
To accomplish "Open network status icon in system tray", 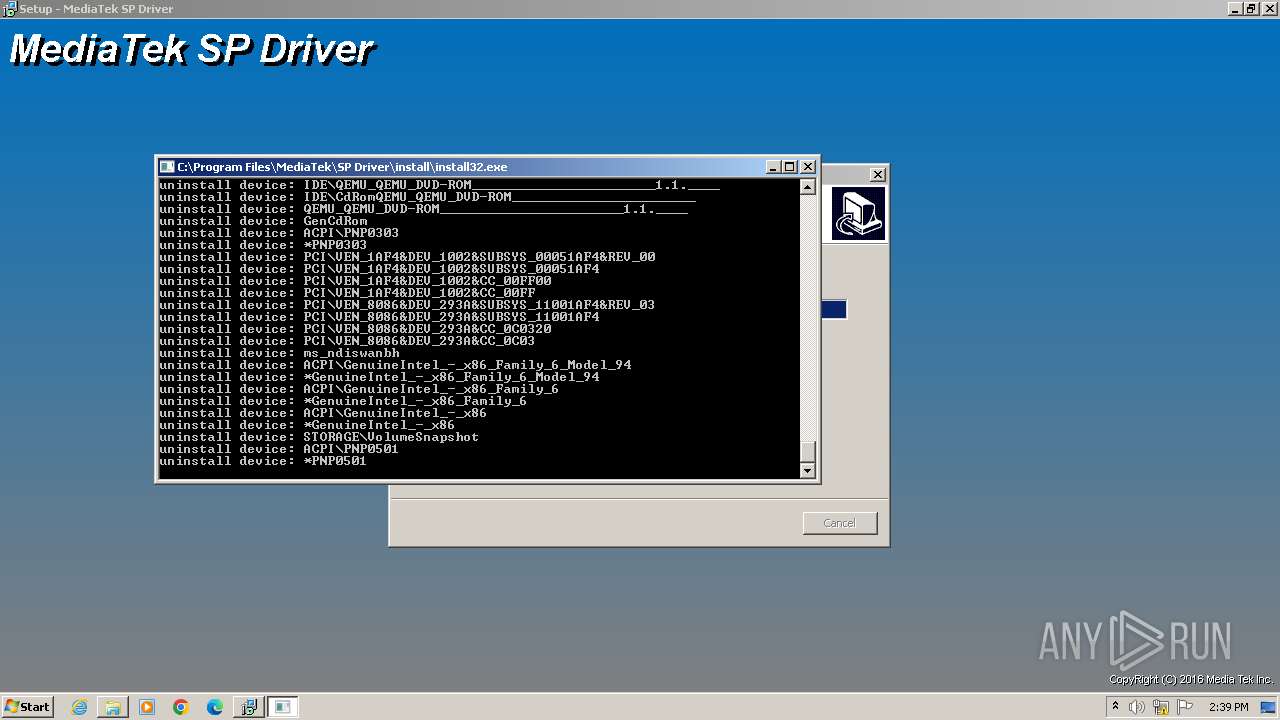I will 1161,707.
